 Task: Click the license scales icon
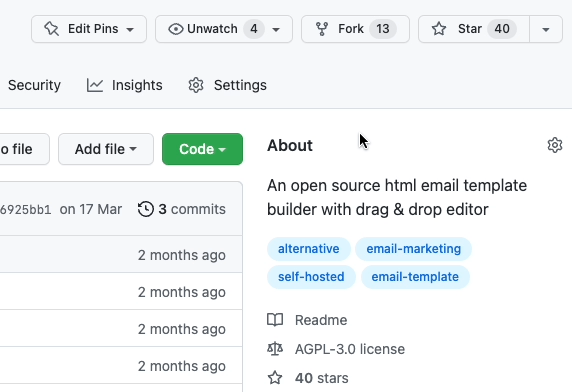tap(275, 349)
